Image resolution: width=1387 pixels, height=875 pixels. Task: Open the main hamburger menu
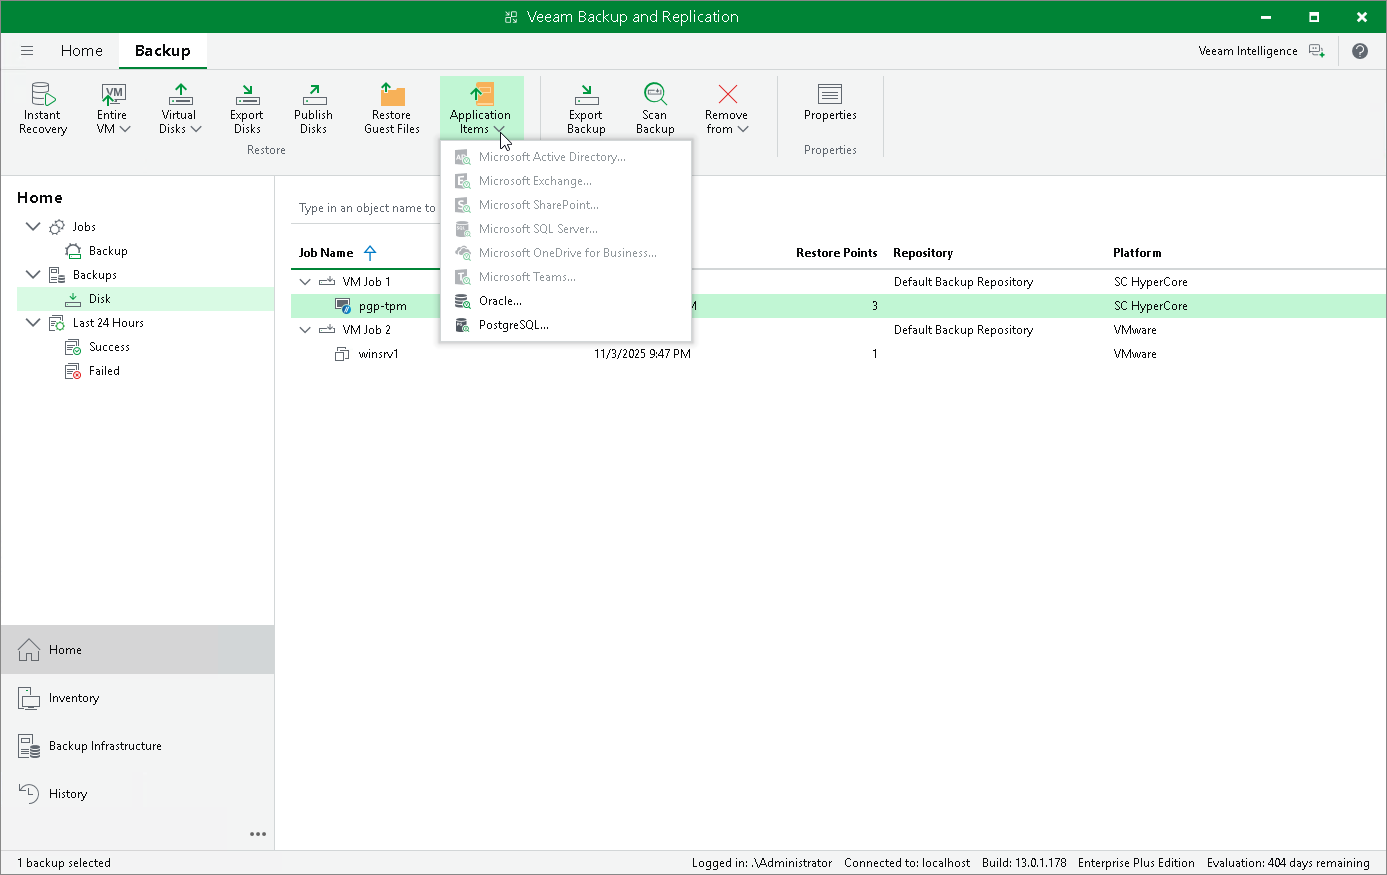pyautogui.click(x=27, y=51)
